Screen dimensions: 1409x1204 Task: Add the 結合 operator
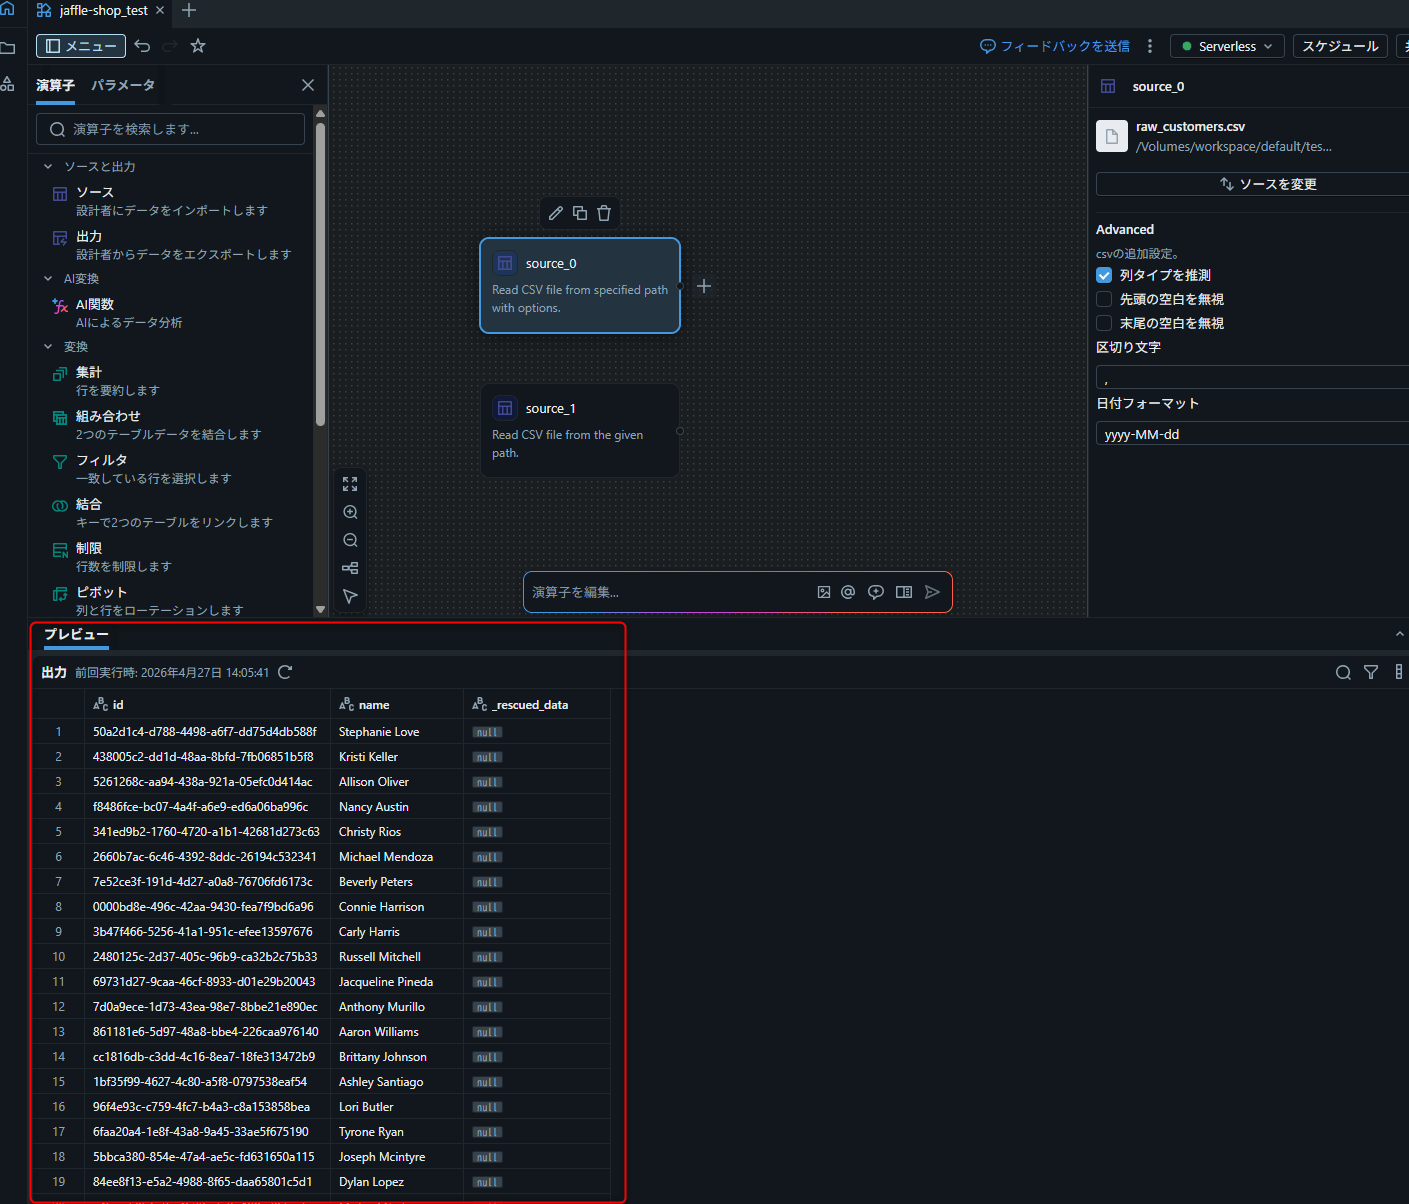[172, 513]
